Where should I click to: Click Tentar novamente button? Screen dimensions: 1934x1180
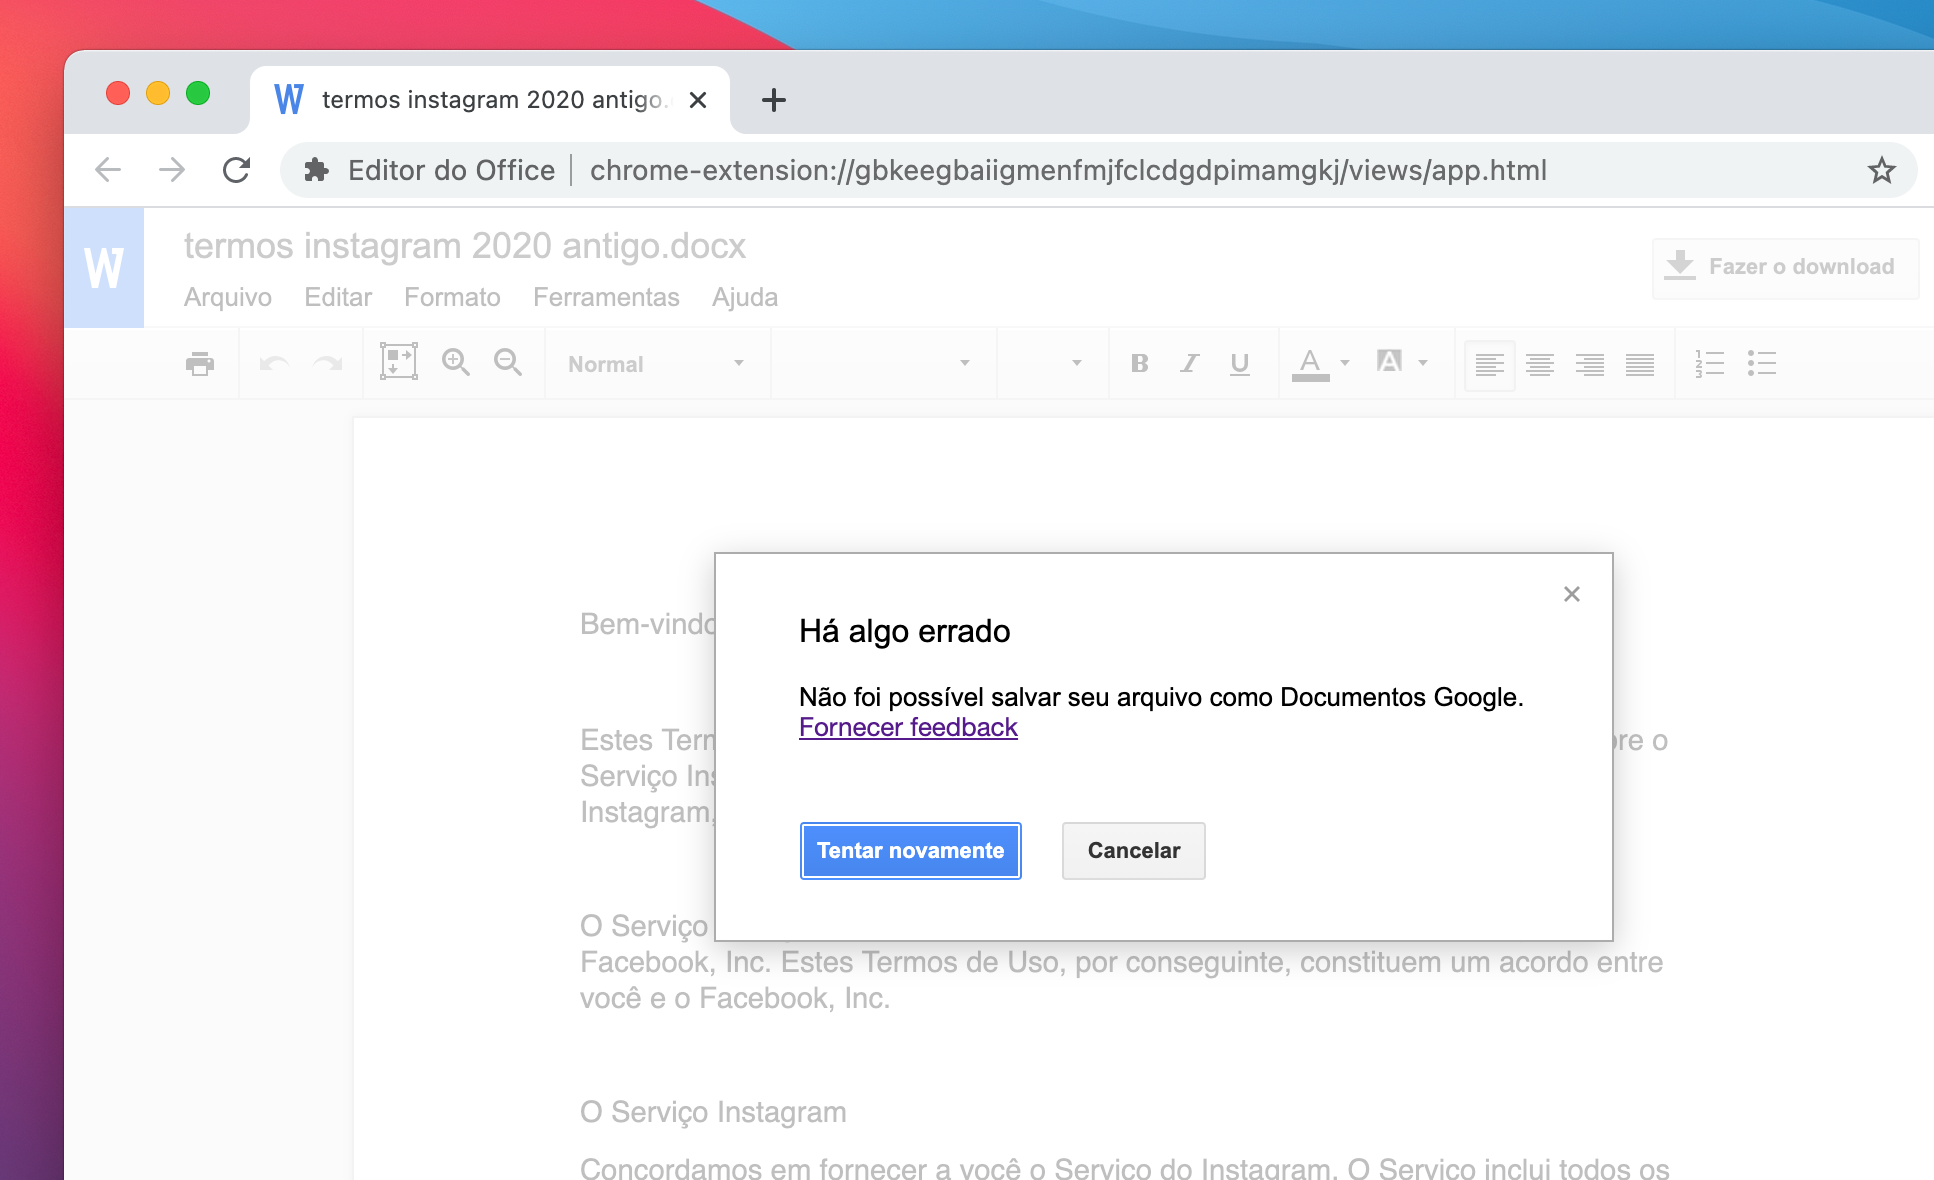click(x=909, y=850)
